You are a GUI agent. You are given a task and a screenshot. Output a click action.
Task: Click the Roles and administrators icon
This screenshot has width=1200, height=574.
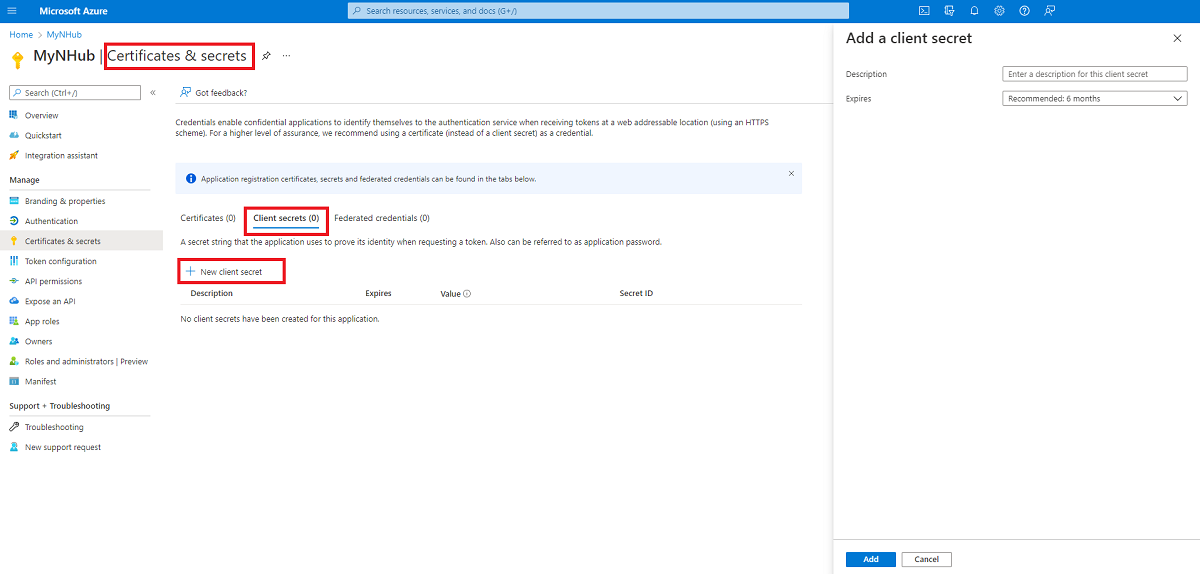(x=14, y=361)
